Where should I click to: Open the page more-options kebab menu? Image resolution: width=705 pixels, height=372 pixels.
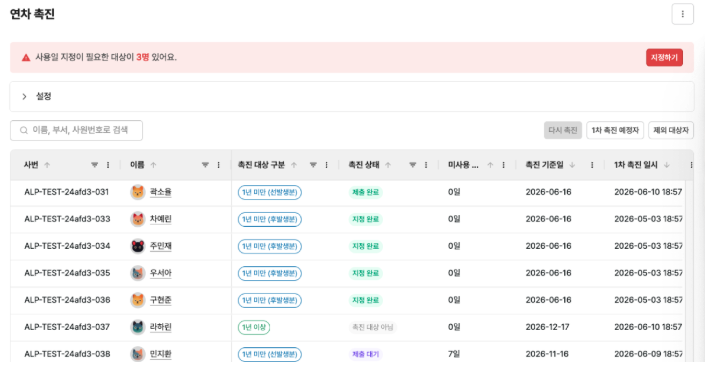(683, 14)
